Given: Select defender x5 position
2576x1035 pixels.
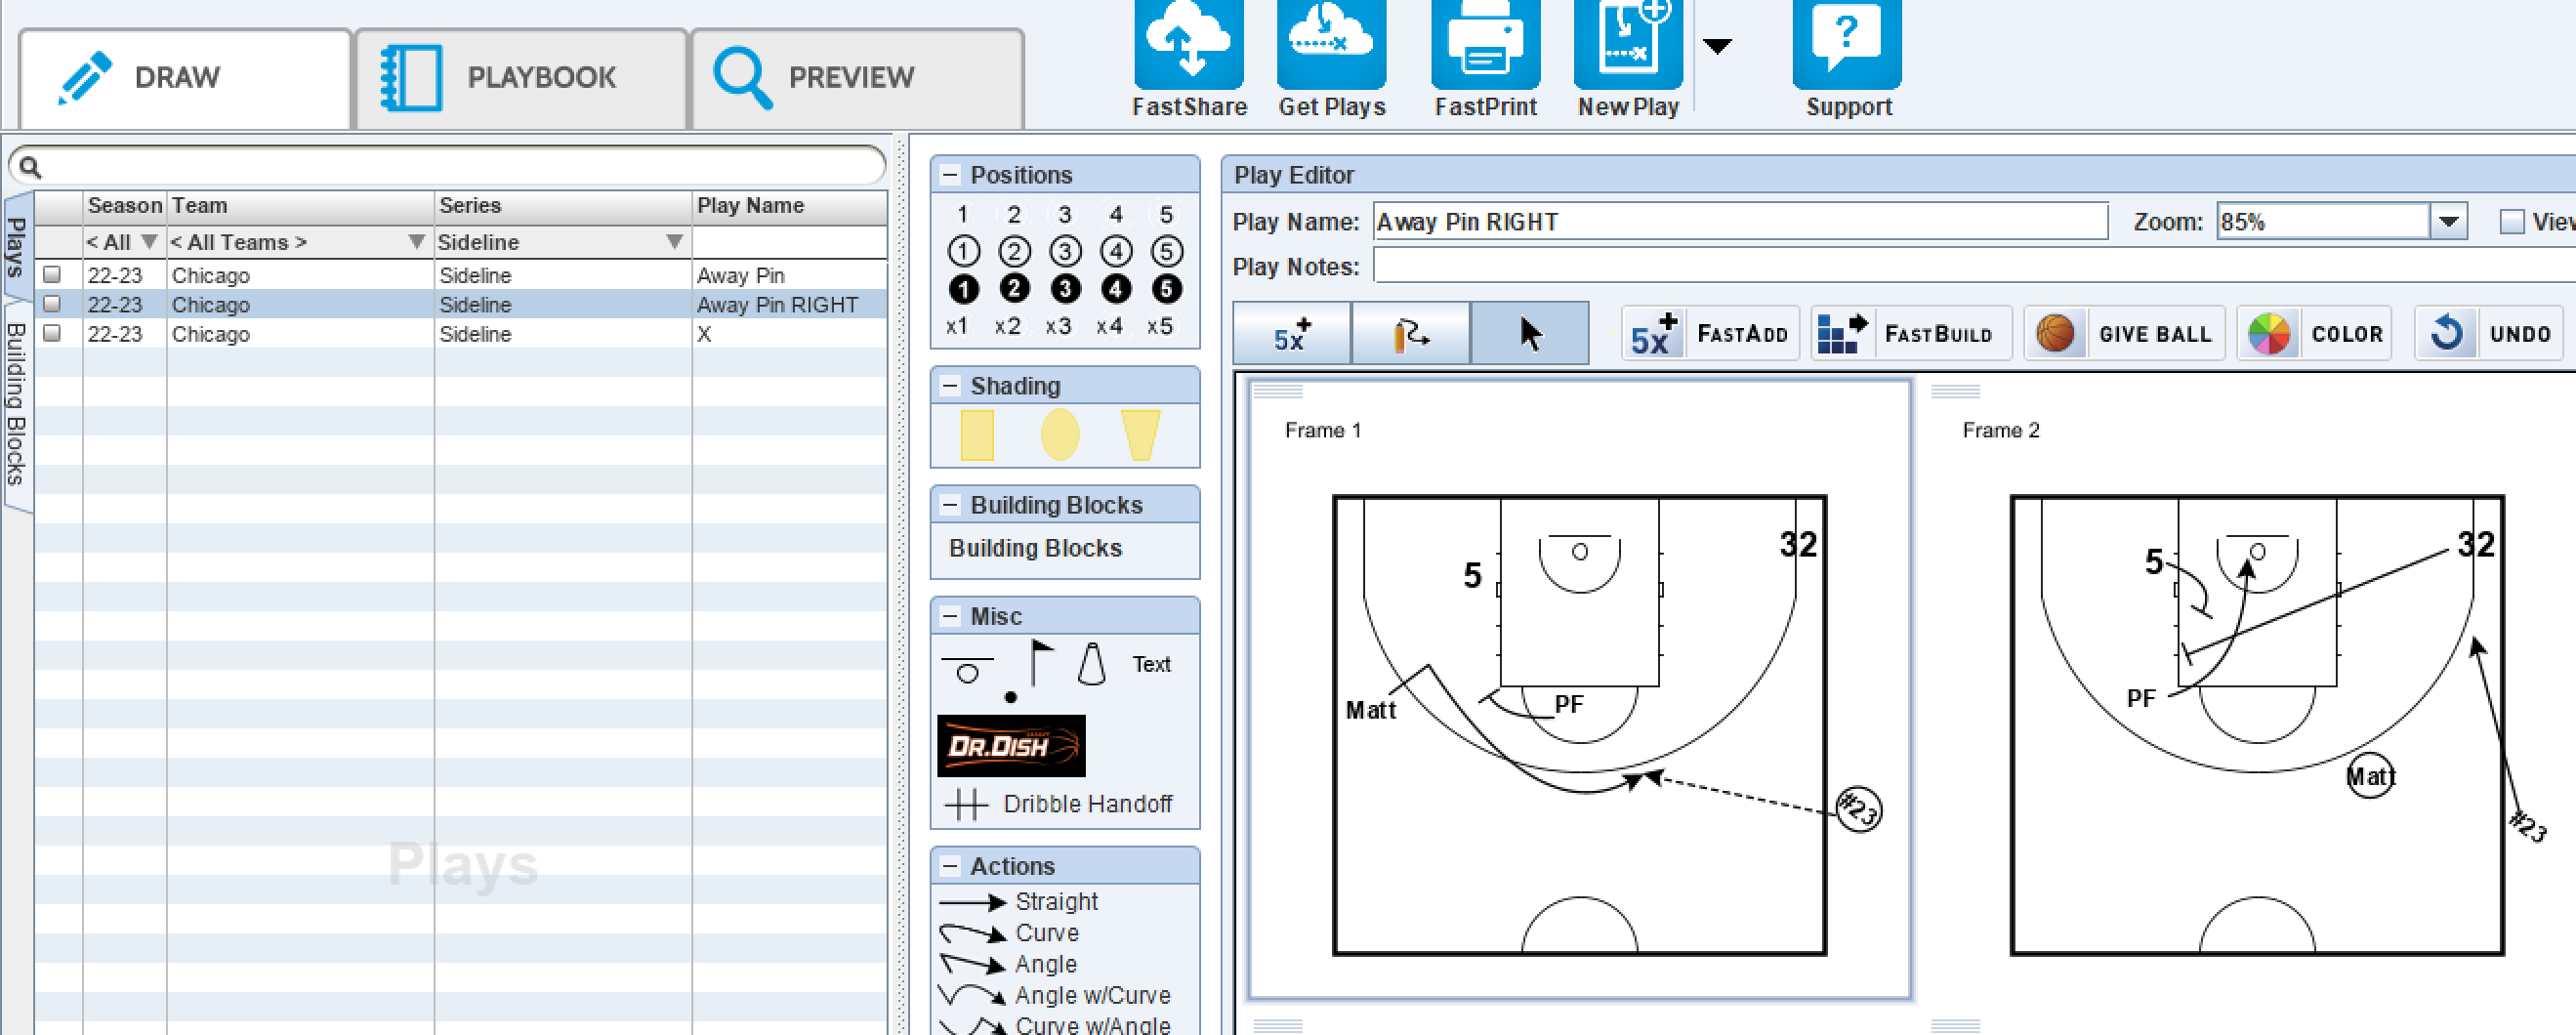Looking at the screenshot, I should pos(1160,326).
